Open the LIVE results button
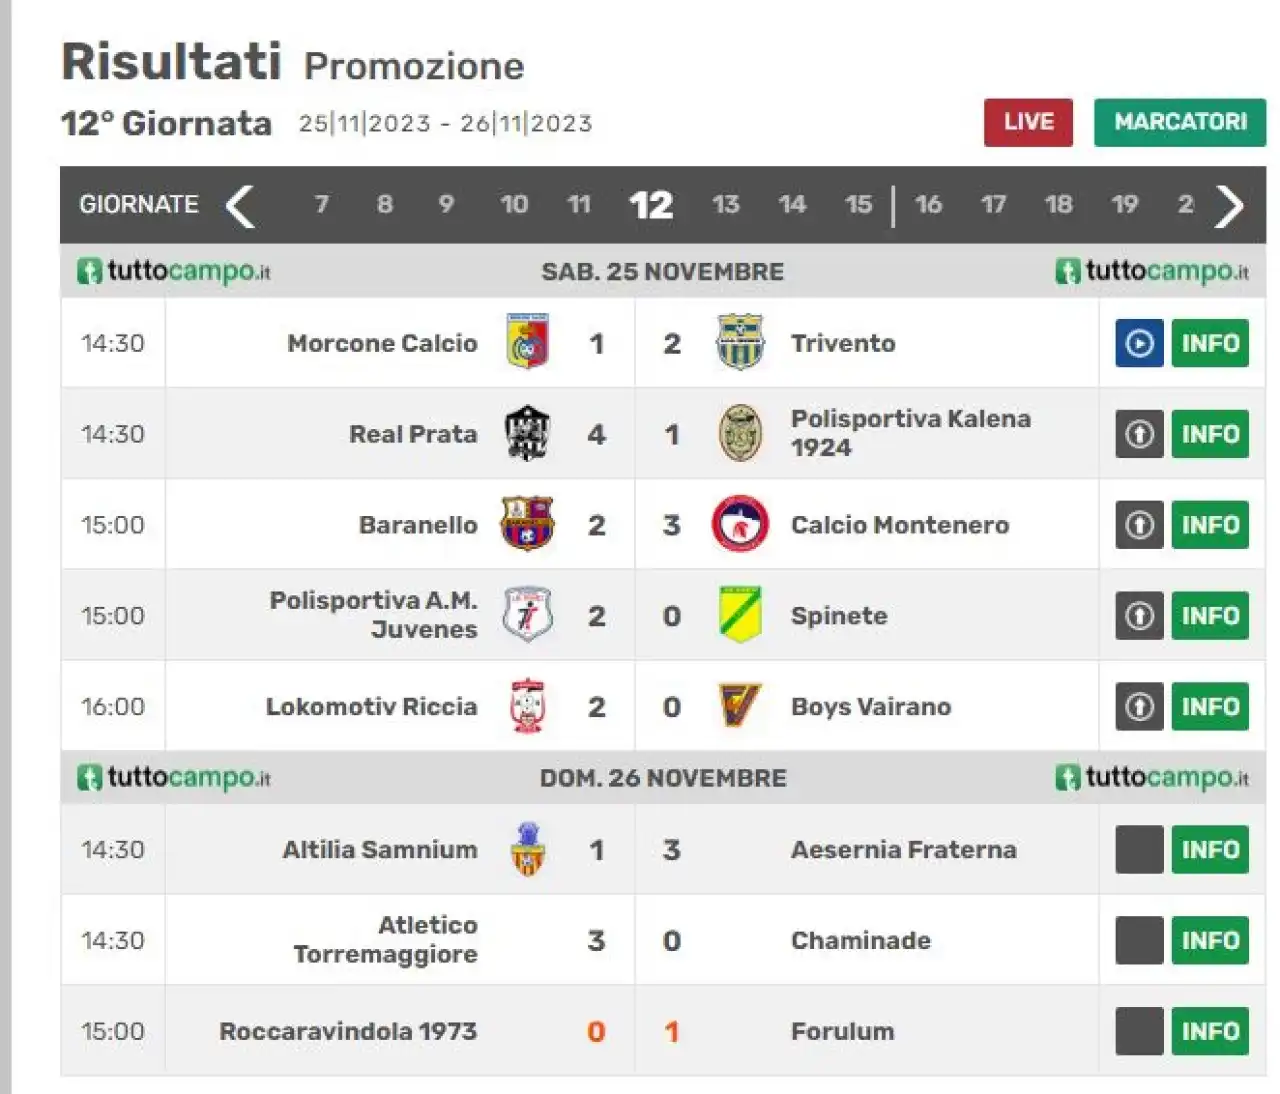This screenshot has width=1280, height=1094. click(x=1028, y=122)
